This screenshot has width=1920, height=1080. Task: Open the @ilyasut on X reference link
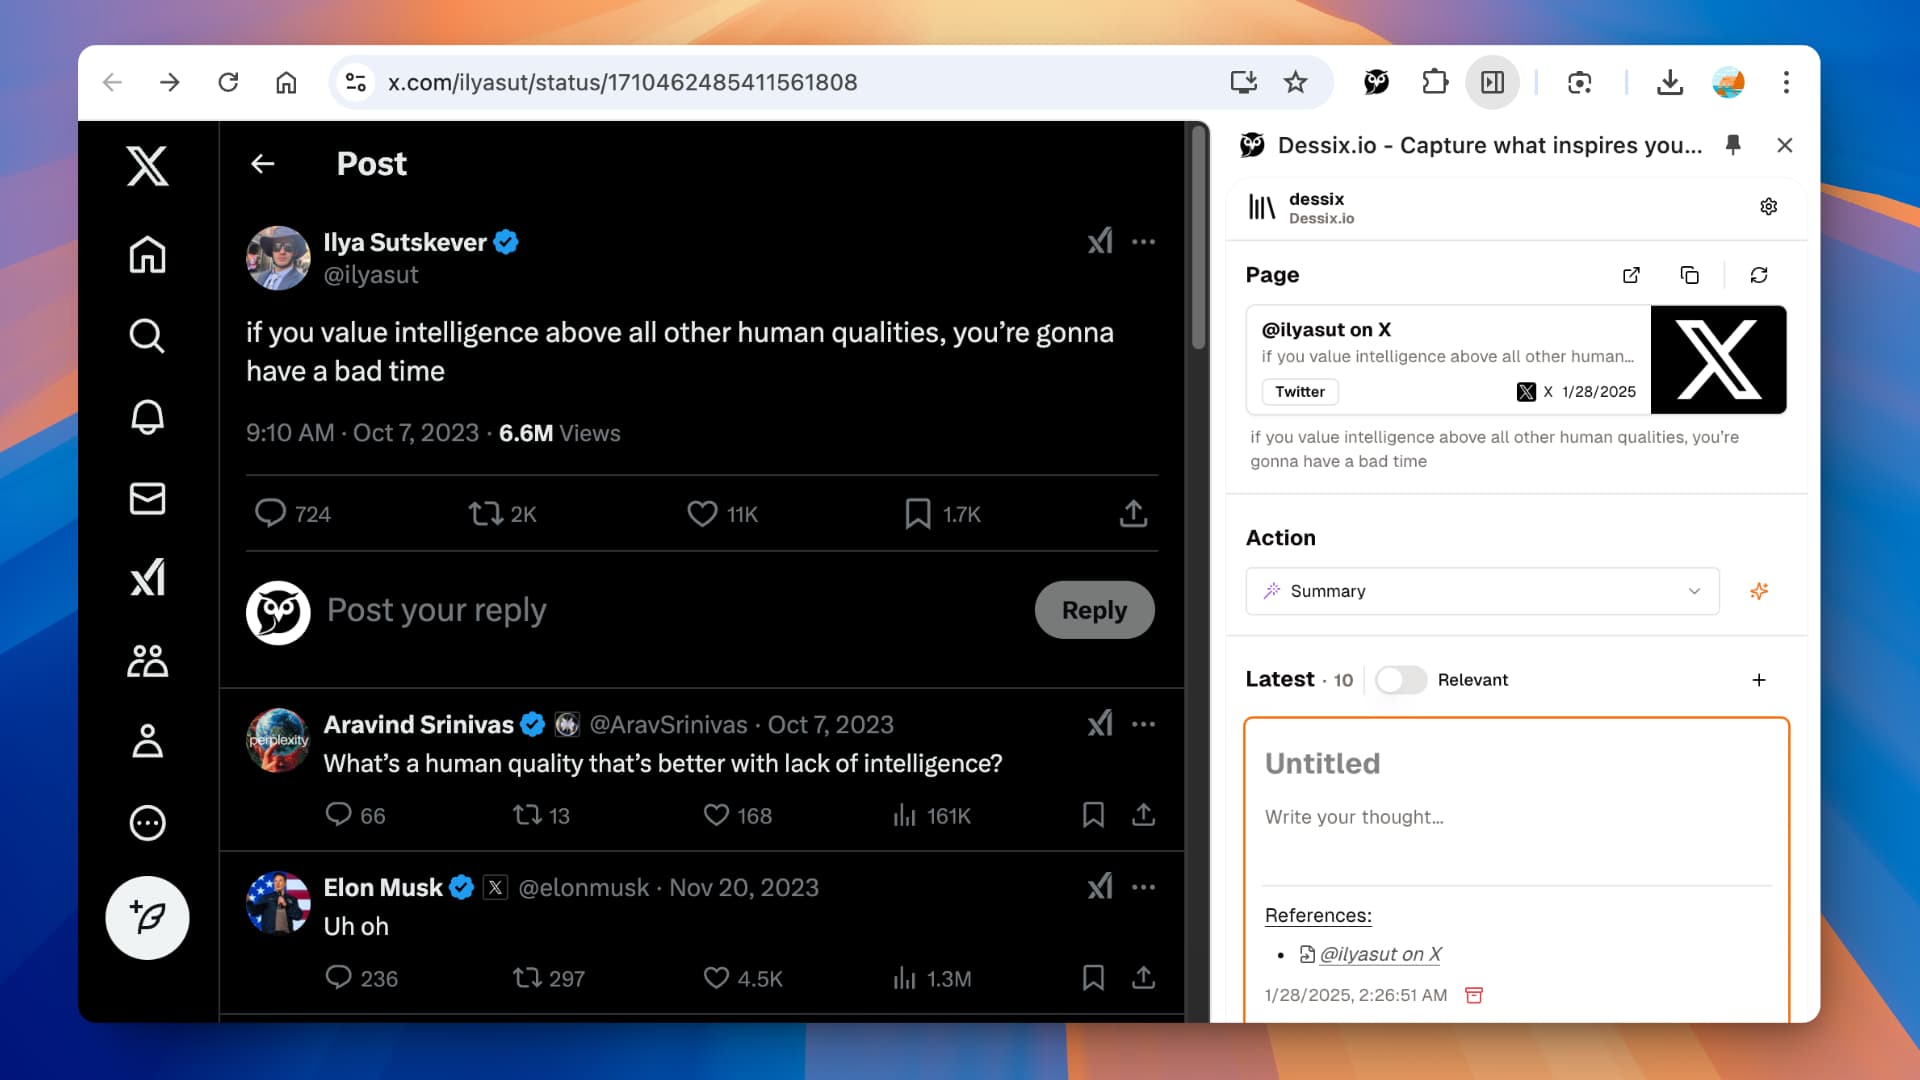tap(1380, 954)
